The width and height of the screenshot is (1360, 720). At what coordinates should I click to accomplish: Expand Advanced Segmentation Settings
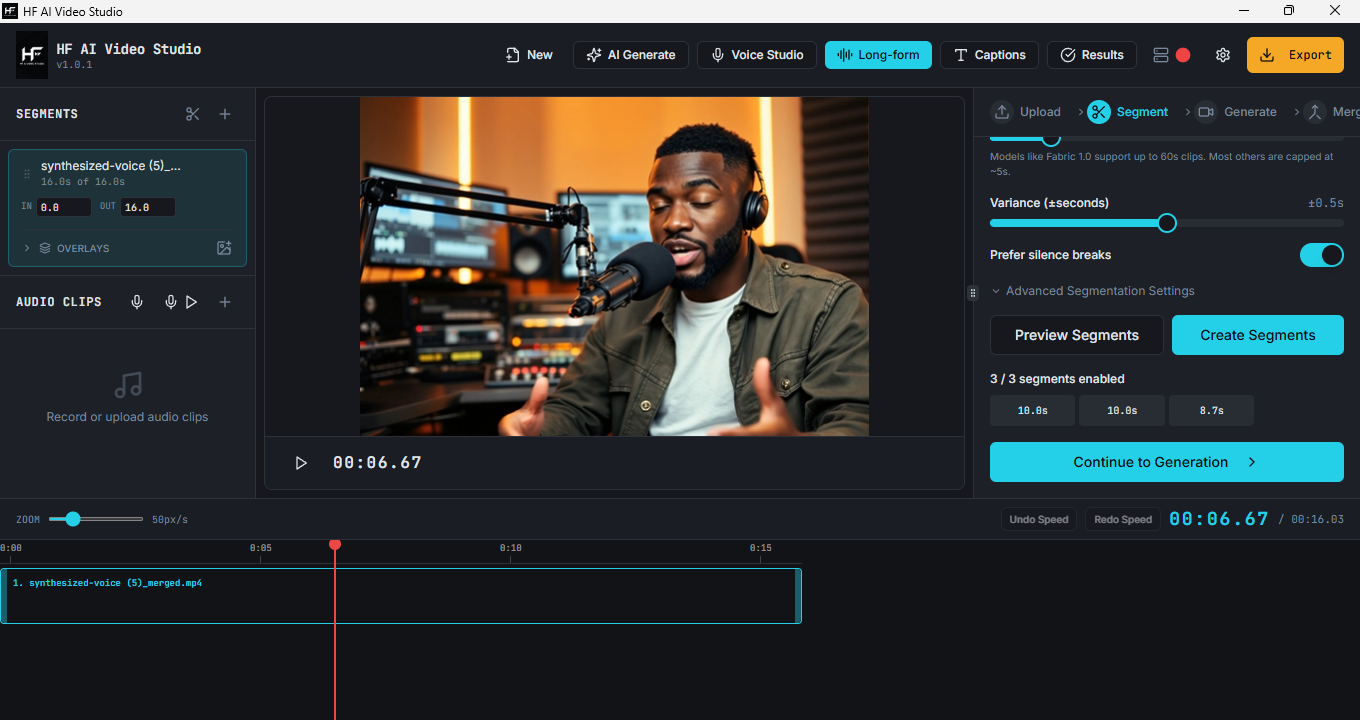pyautogui.click(x=1093, y=291)
